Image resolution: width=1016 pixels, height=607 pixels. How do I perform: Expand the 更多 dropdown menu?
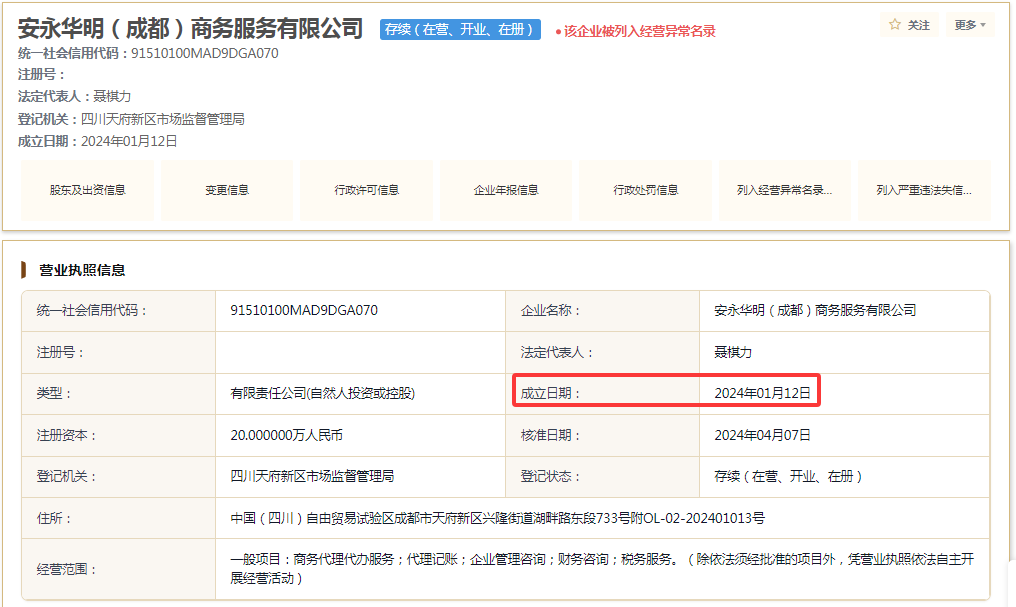coord(970,25)
